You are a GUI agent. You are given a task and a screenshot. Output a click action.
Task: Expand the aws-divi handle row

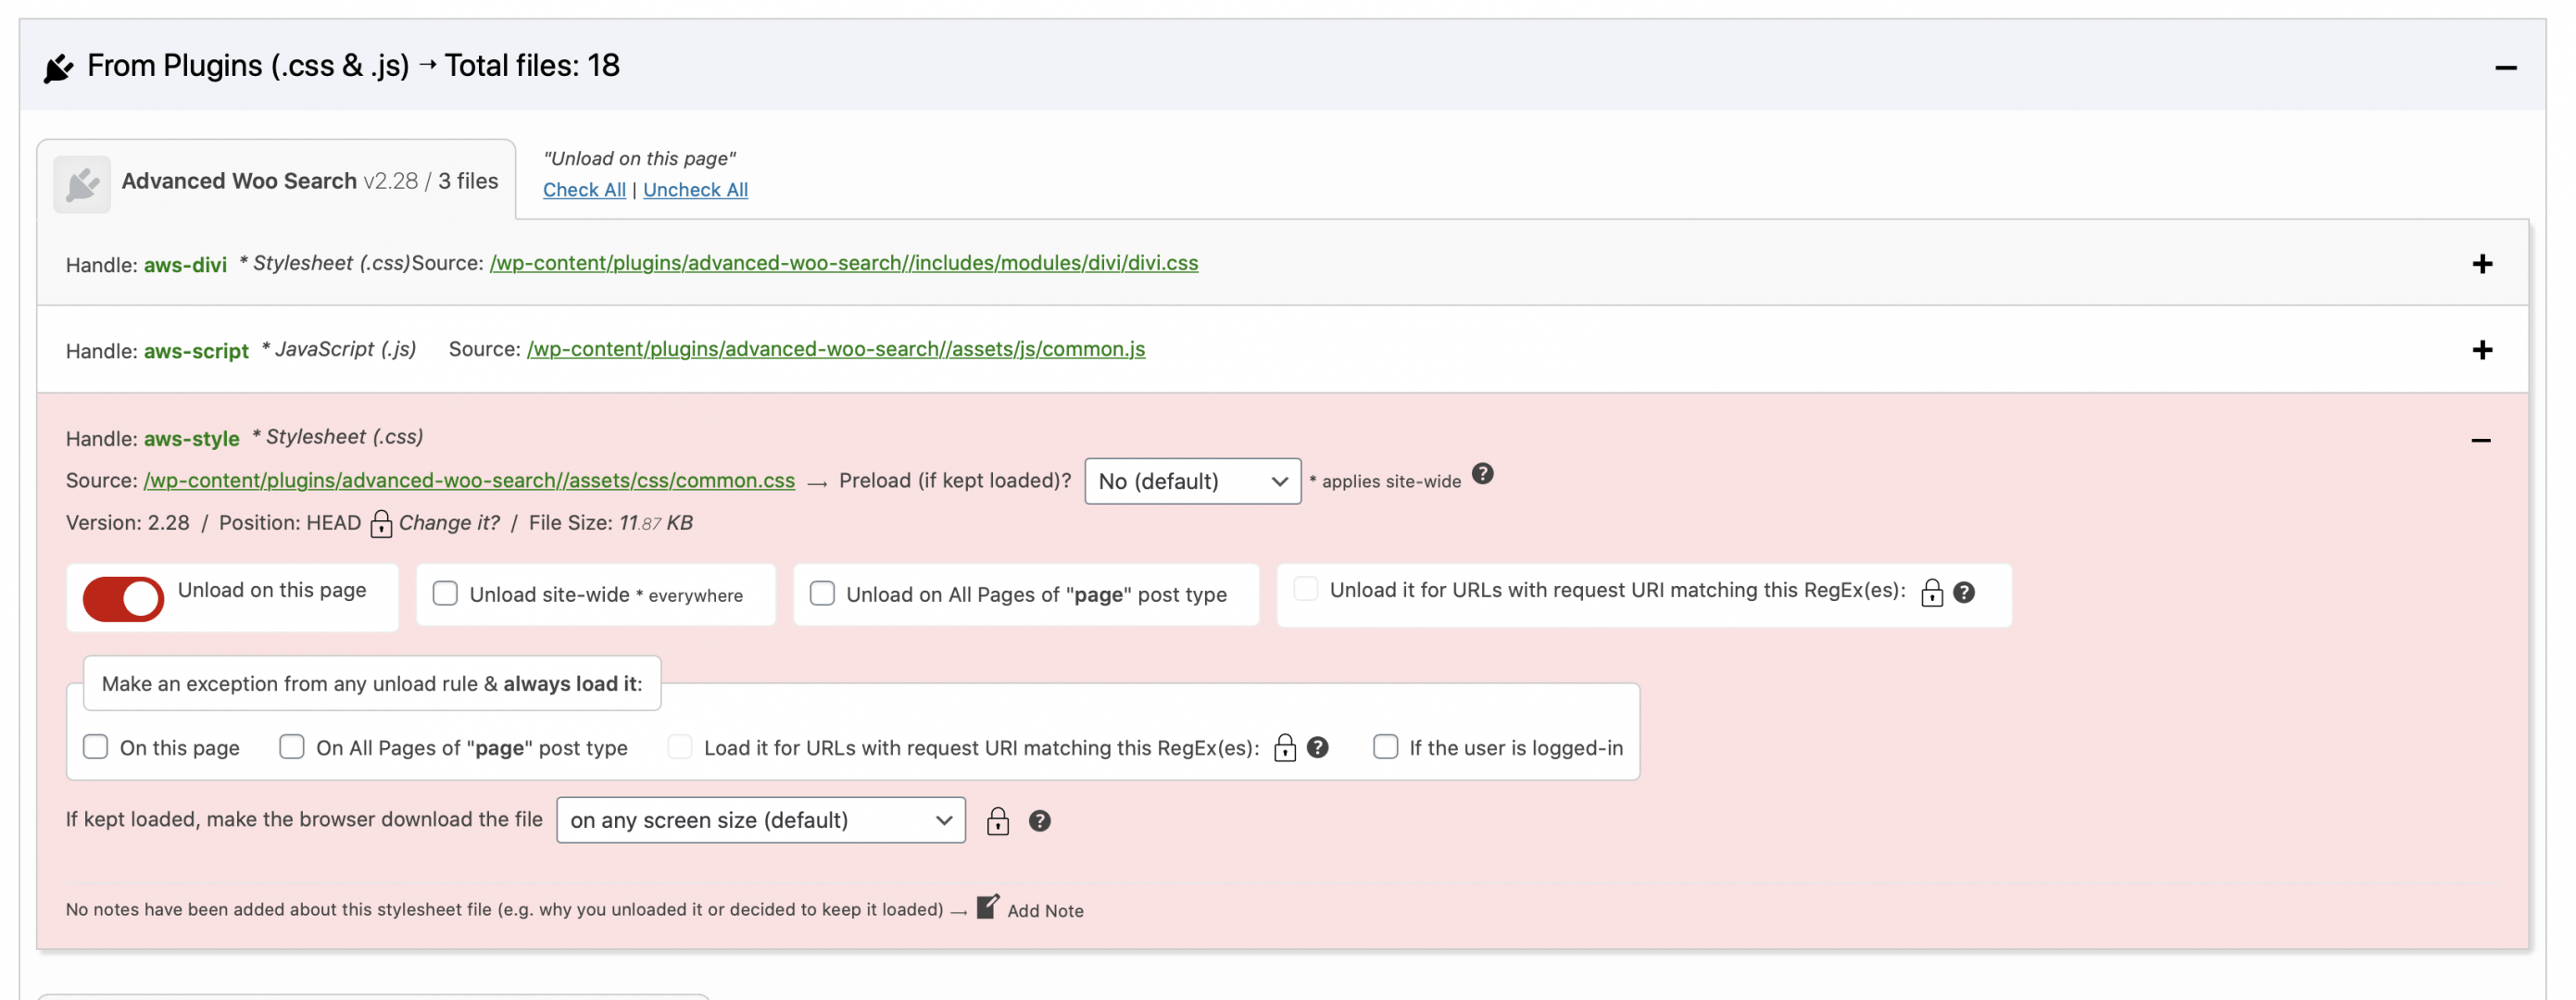tap(2481, 264)
